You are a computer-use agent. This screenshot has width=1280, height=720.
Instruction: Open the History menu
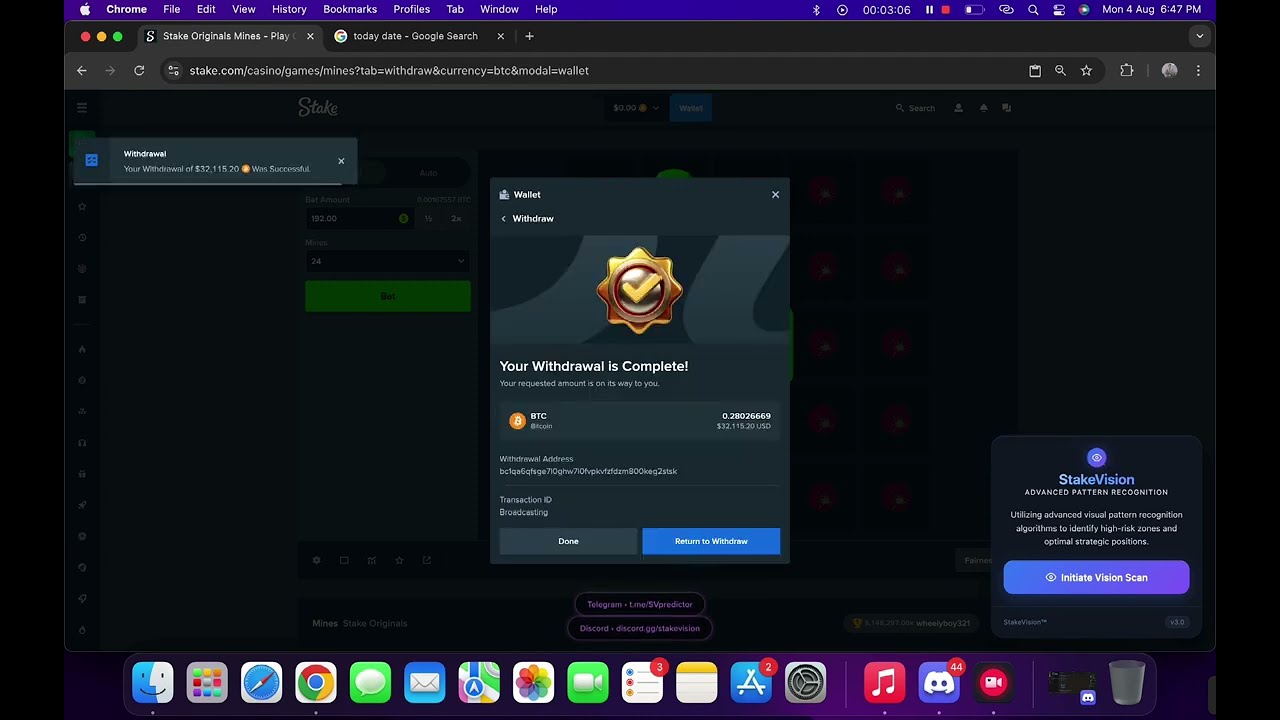[289, 9]
